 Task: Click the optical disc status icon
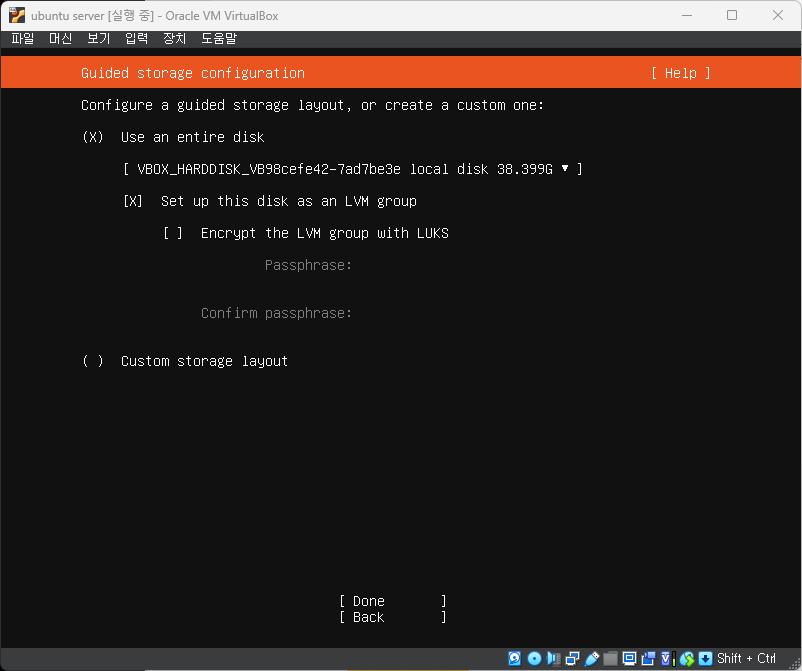click(x=534, y=658)
